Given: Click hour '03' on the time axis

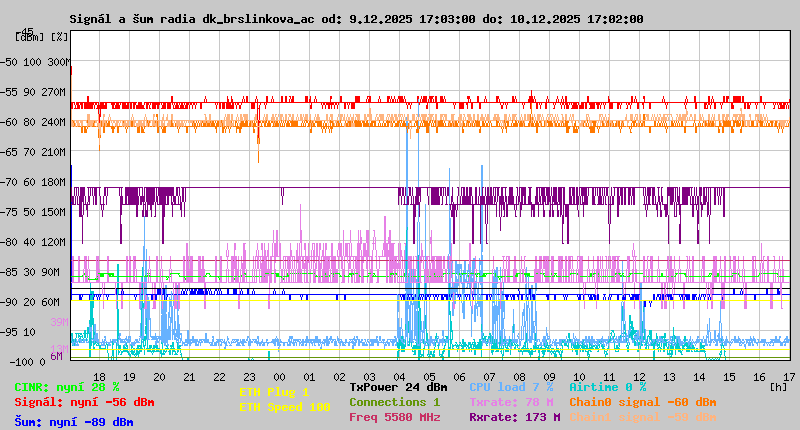Looking at the screenshot, I should tap(369, 377).
